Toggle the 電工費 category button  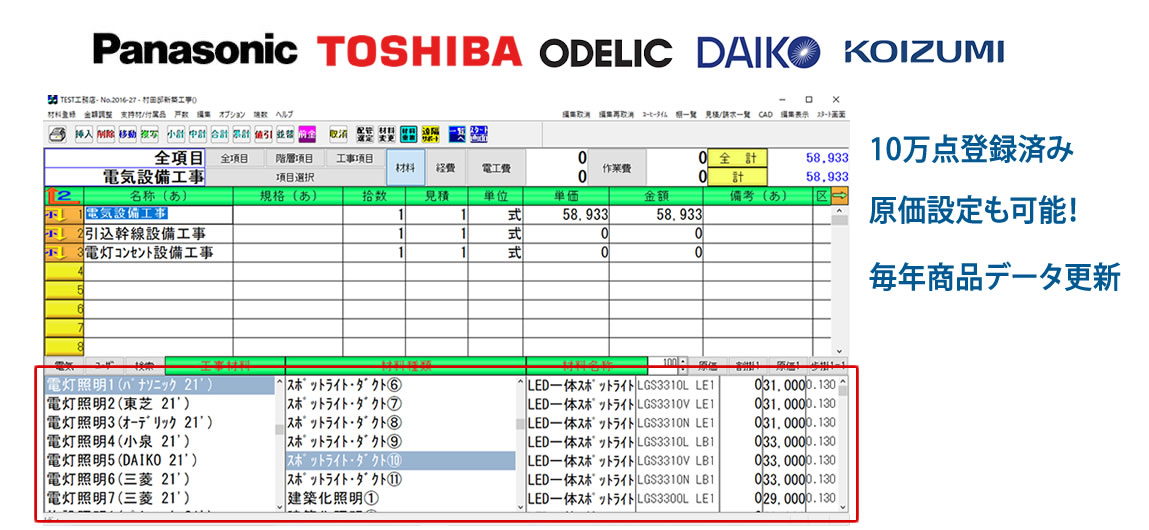[496, 168]
